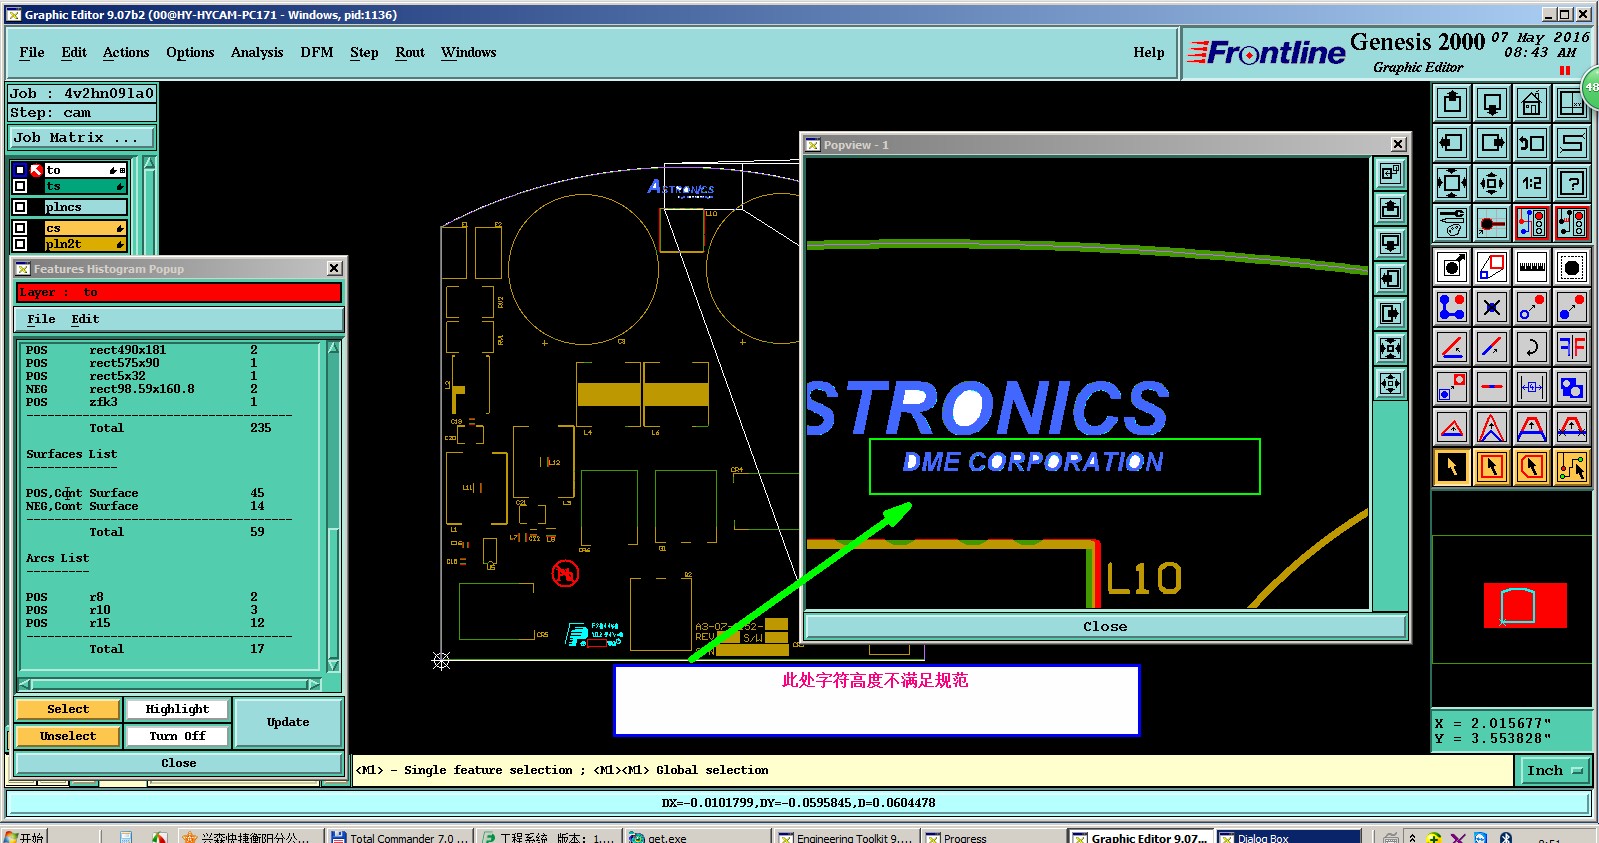Click the histogram list horizontal scrollbar
1599x843 pixels.
tap(170, 685)
